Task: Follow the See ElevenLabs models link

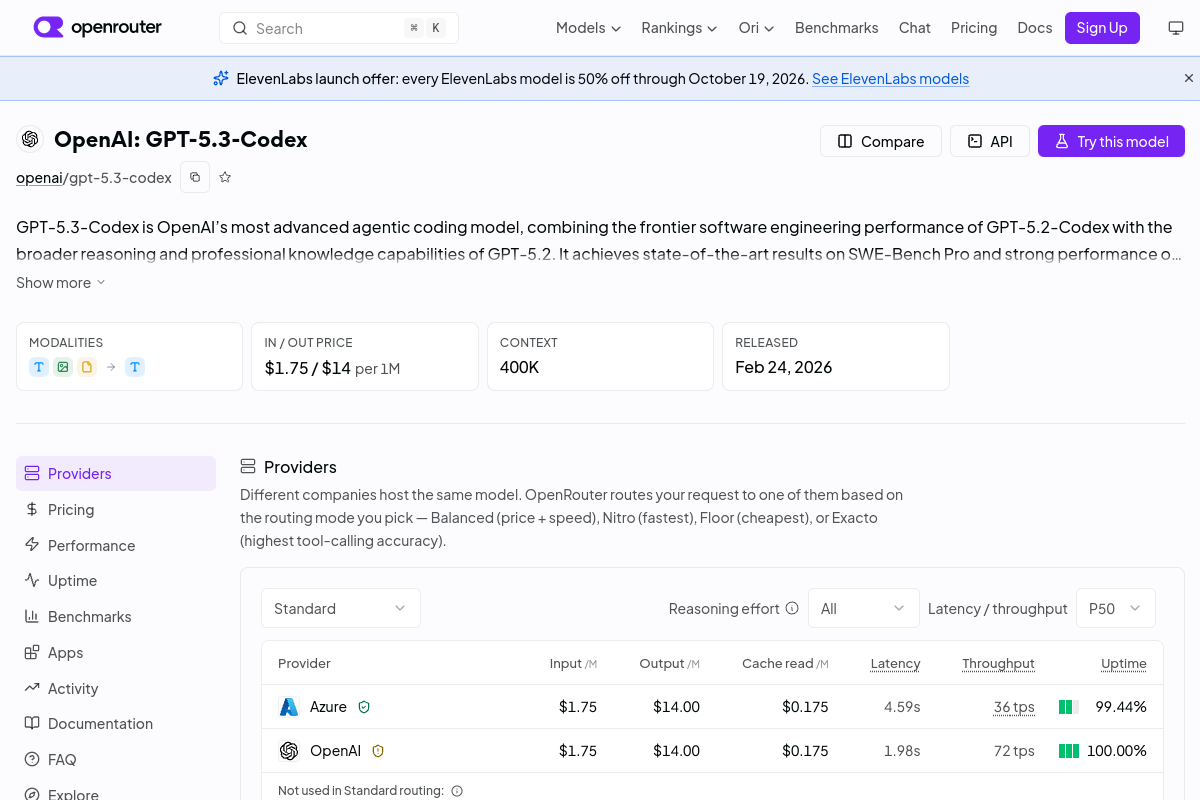Action: tap(890, 79)
